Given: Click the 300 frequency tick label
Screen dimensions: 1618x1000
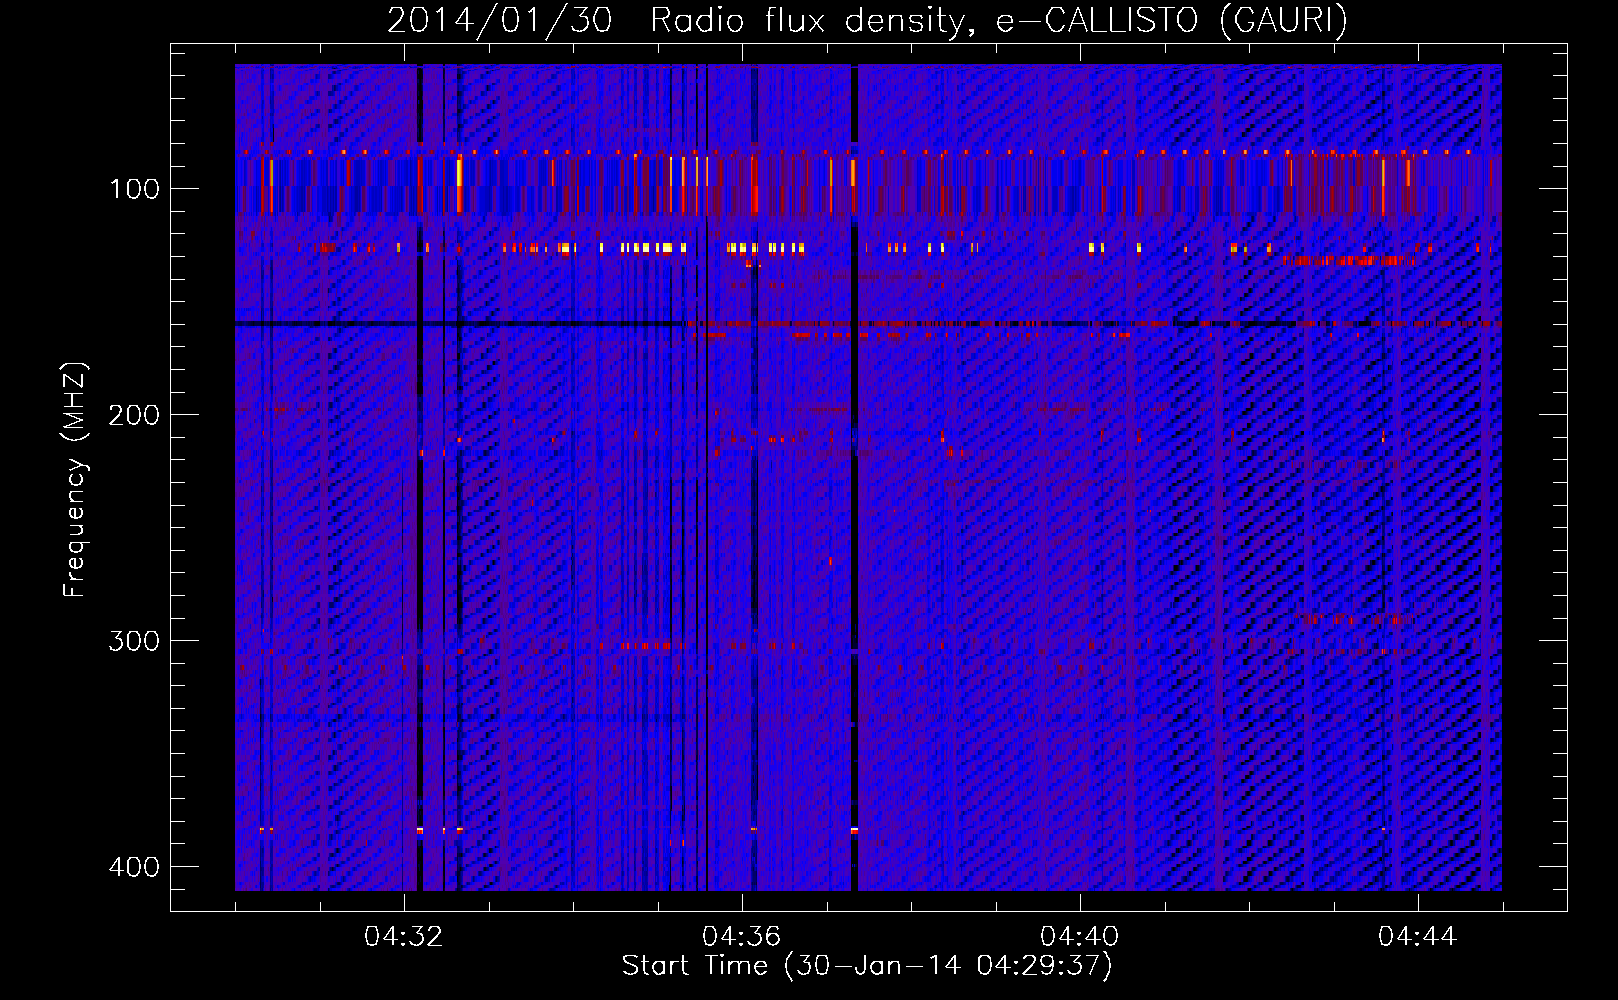Looking at the screenshot, I should click(x=134, y=641).
